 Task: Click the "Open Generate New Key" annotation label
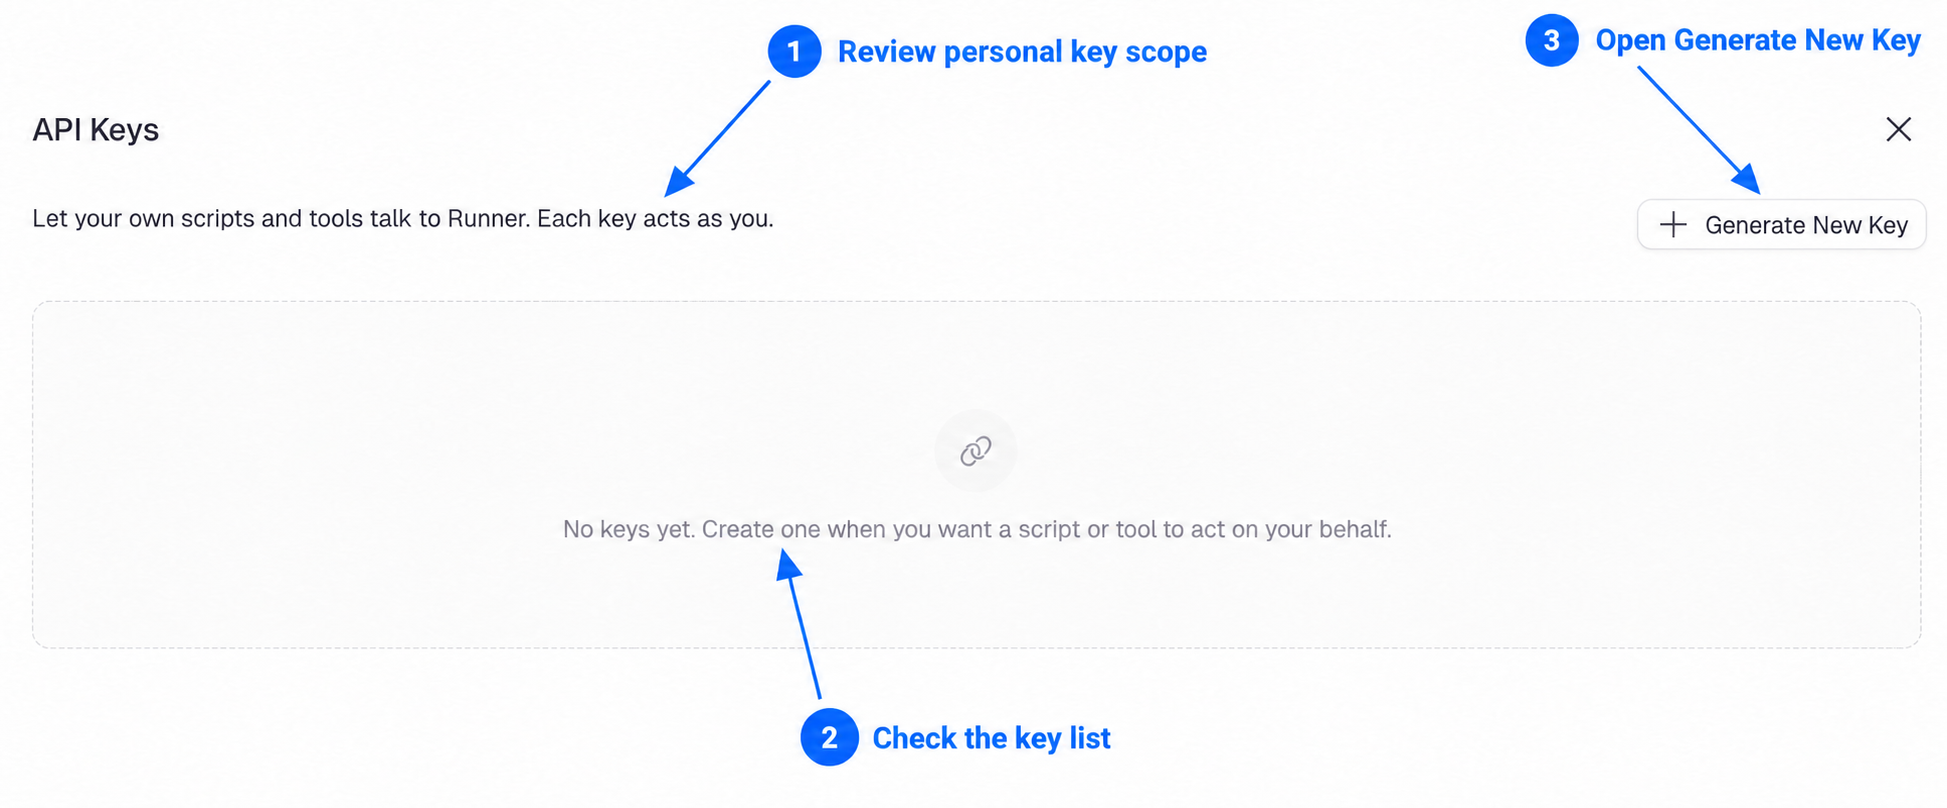(1758, 40)
